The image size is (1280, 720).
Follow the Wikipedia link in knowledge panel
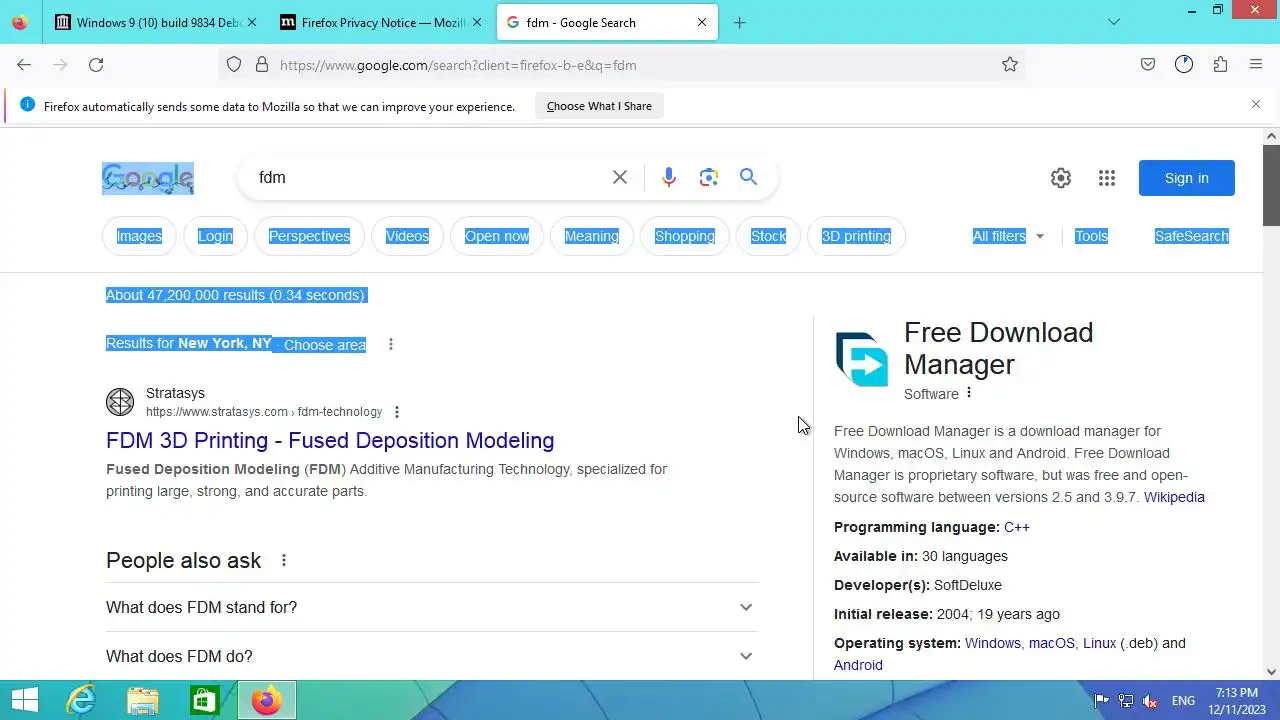(x=1174, y=497)
